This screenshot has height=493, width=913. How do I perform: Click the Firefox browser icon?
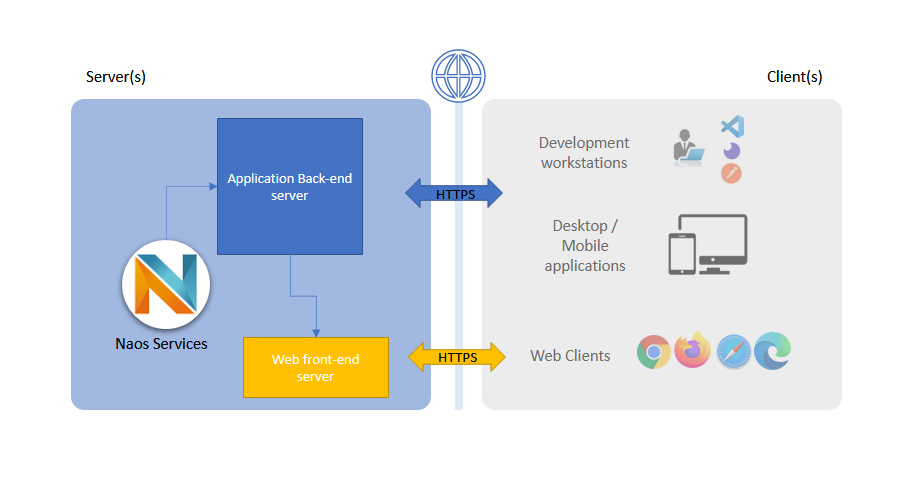pos(693,350)
